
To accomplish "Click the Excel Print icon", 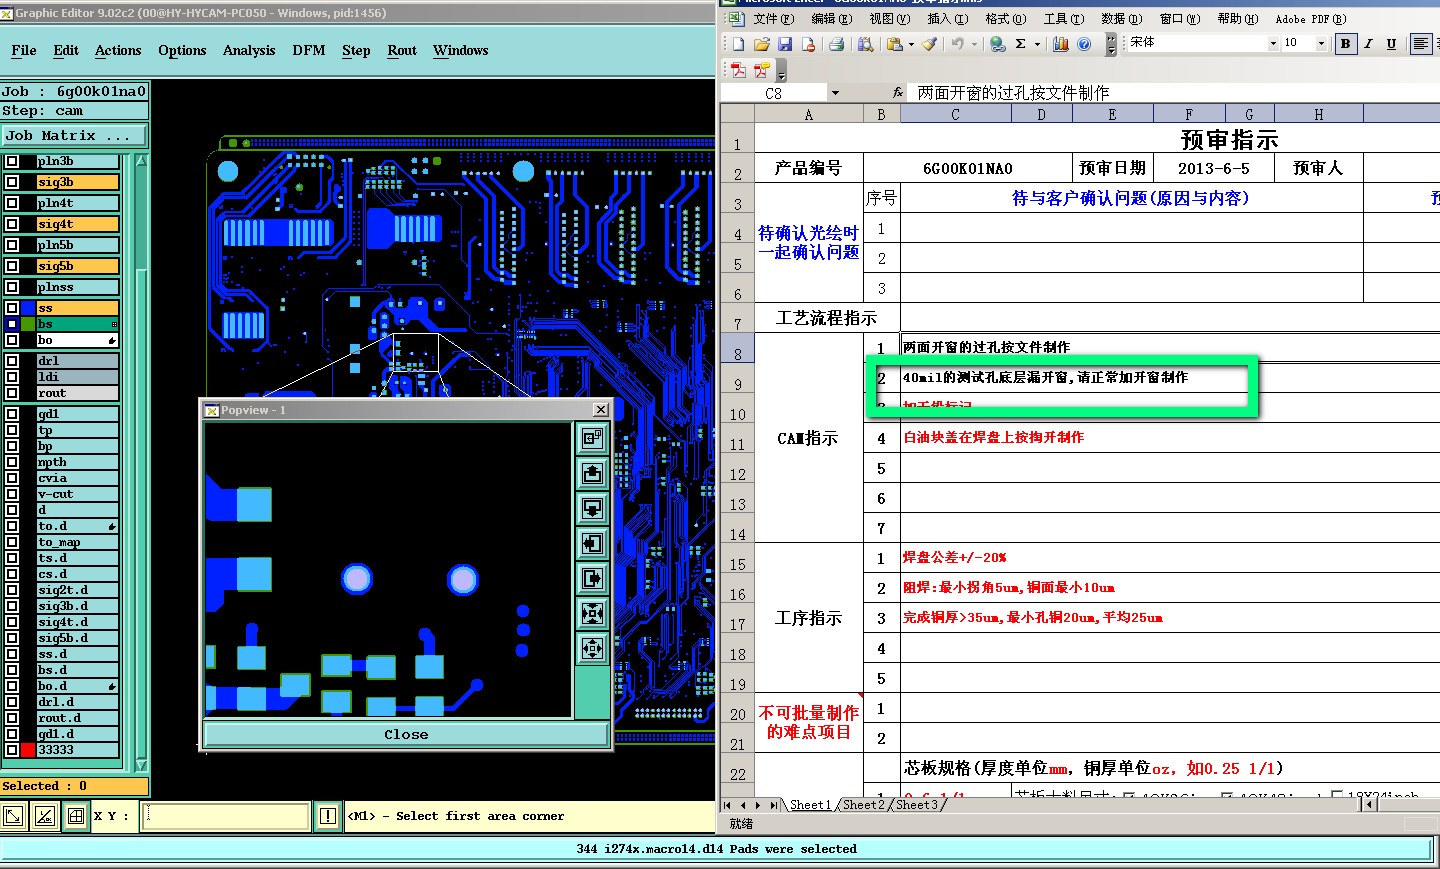I will tap(836, 43).
